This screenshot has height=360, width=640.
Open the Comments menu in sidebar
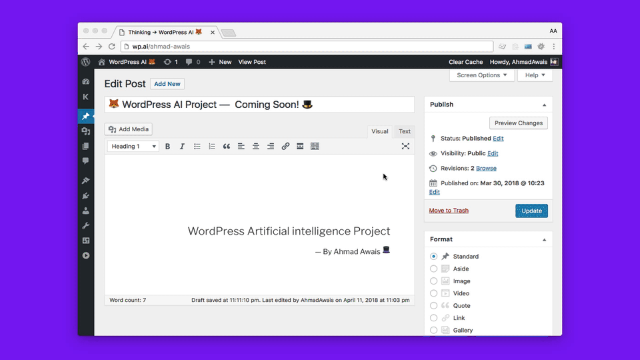click(86, 161)
